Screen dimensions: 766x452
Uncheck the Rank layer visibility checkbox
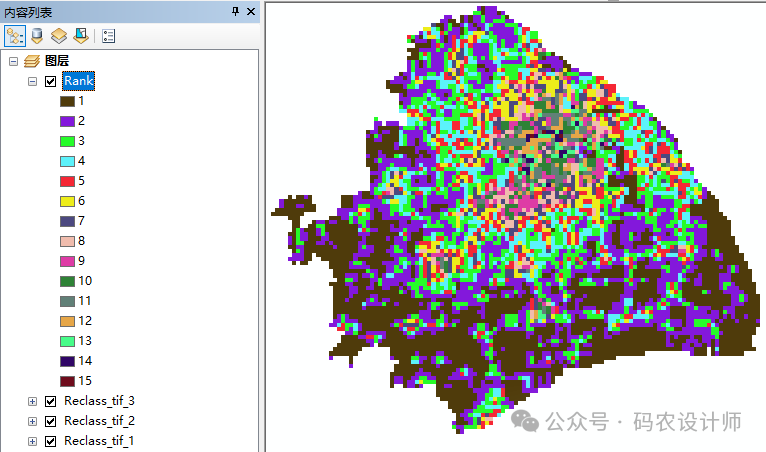[x=50, y=81]
